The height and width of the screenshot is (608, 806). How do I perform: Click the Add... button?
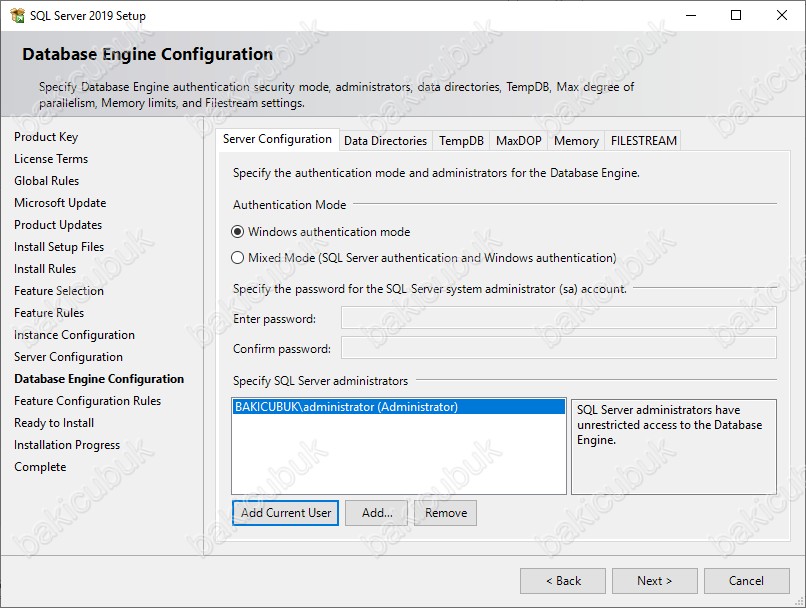(x=376, y=513)
